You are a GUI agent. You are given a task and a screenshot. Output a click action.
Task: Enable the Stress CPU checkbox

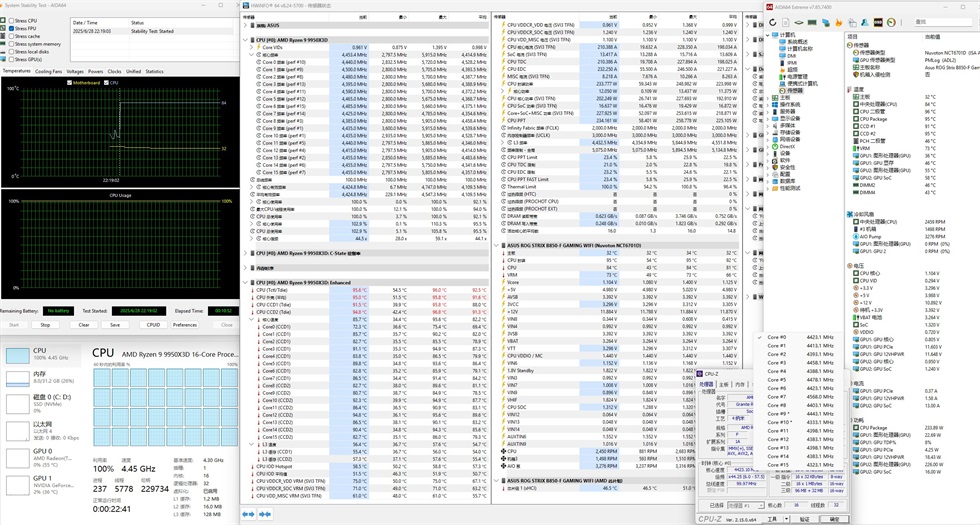tap(12, 21)
